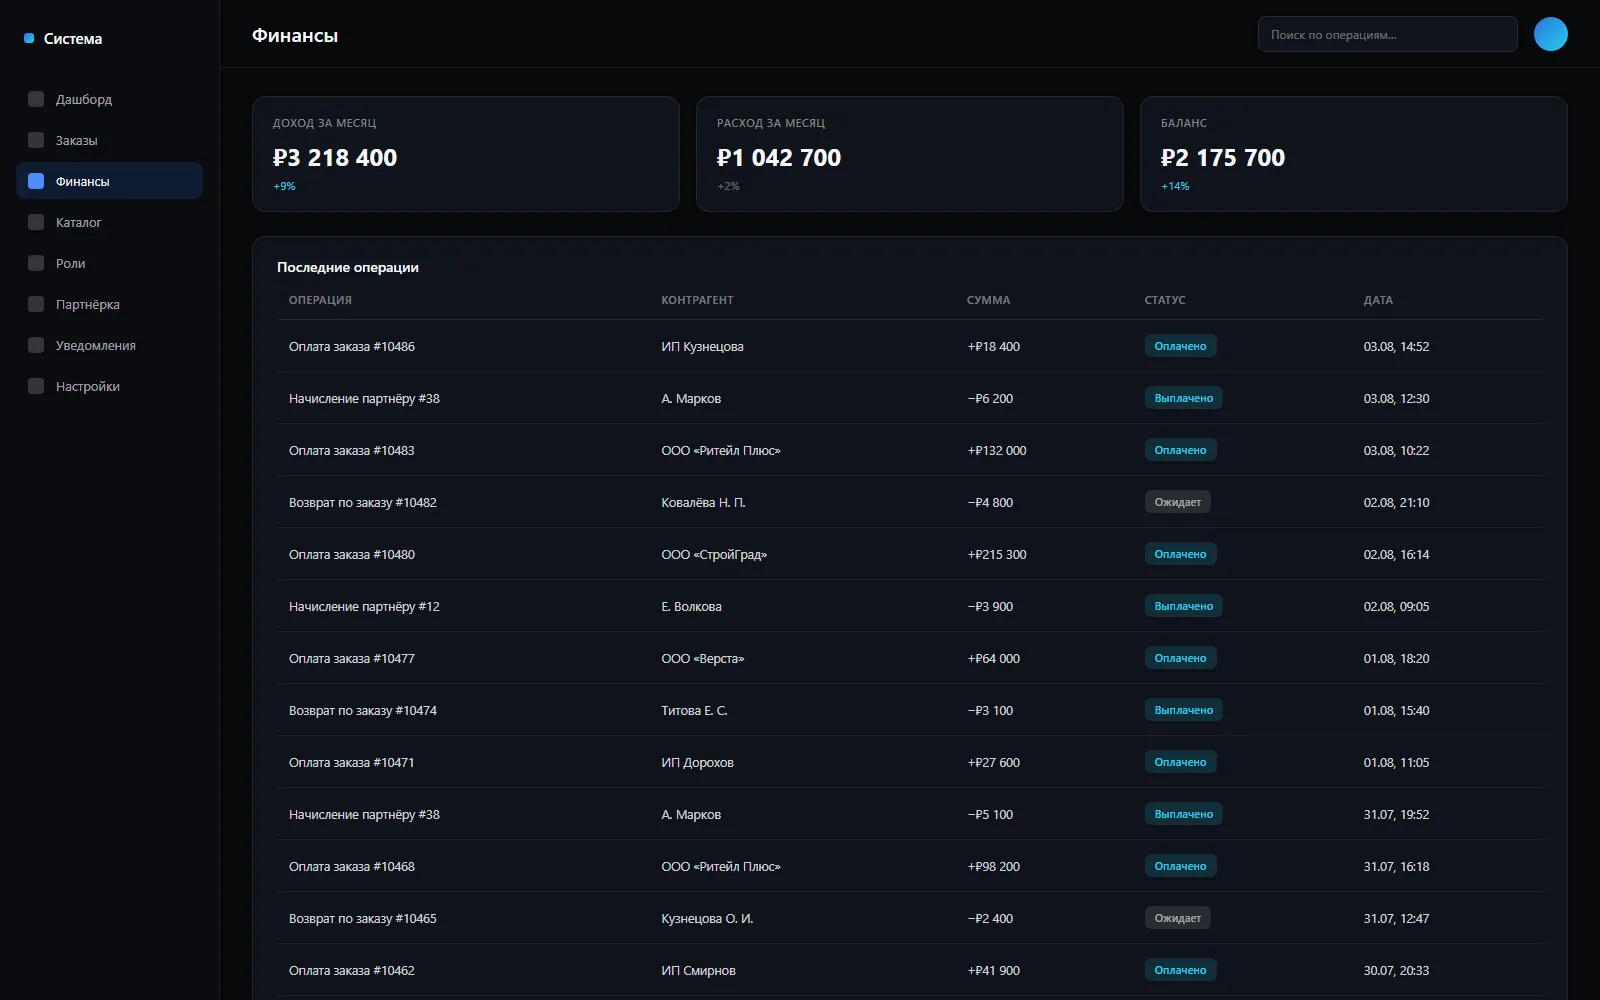Click the amount +₽215 300
The height and width of the screenshot is (1000, 1600).
[997, 554]
